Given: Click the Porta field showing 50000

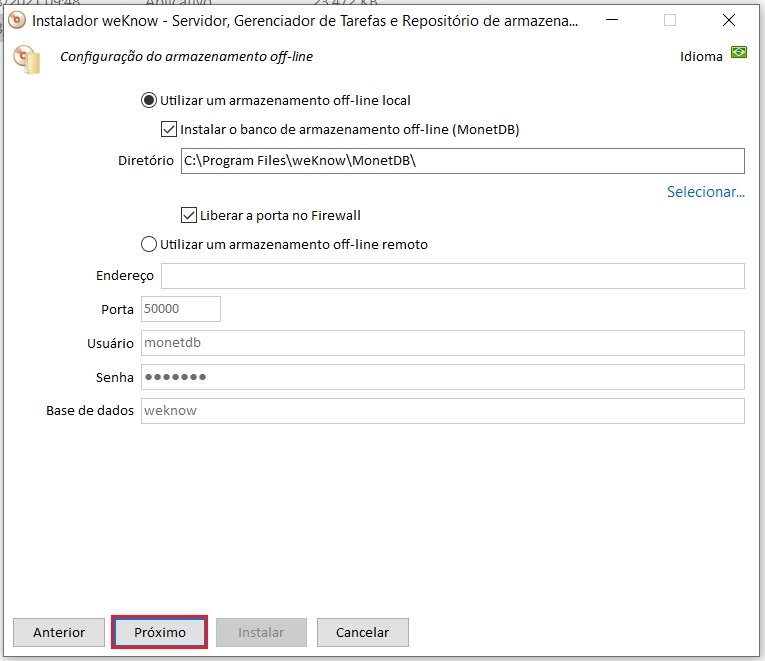Looking at the screenshot, I should [x=180, y=309].
